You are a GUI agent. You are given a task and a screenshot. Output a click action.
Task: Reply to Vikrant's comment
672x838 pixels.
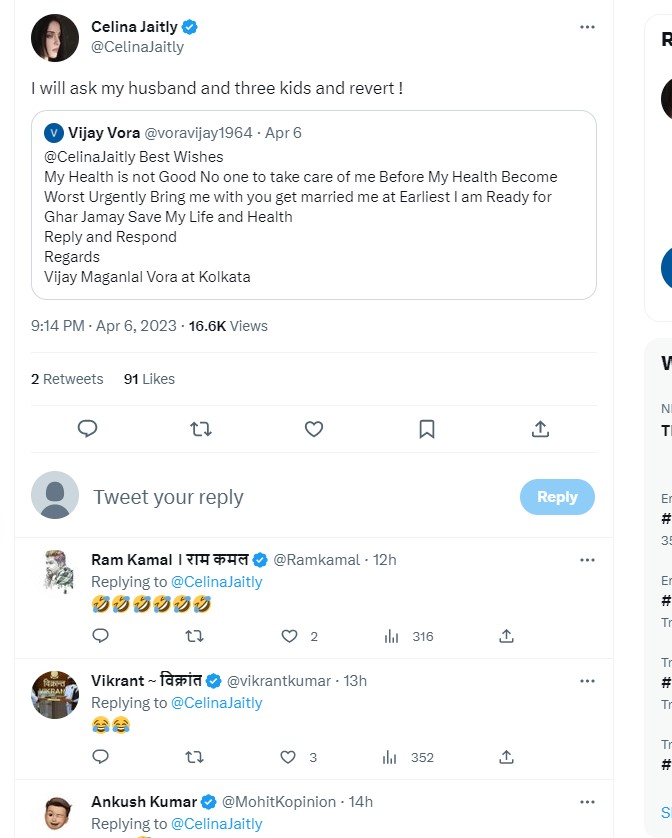click(x=100, y=757)
